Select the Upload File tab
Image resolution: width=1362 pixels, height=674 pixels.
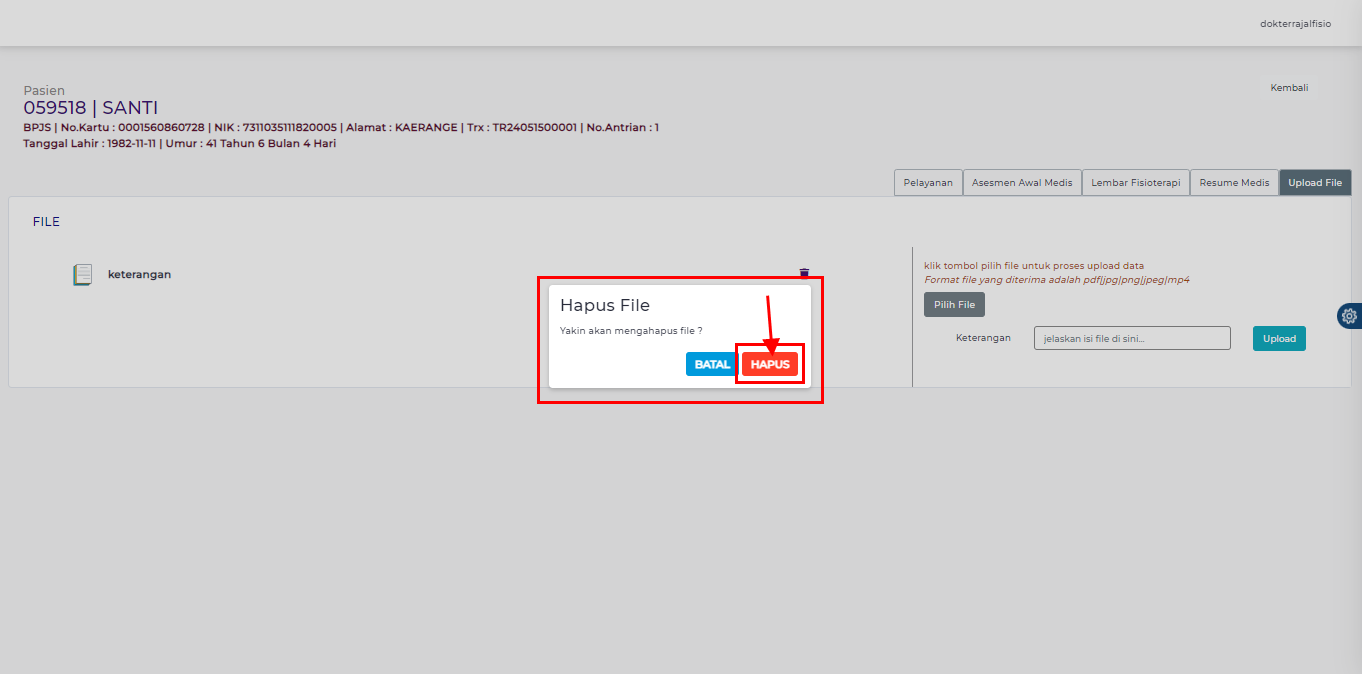point(1314,183)
